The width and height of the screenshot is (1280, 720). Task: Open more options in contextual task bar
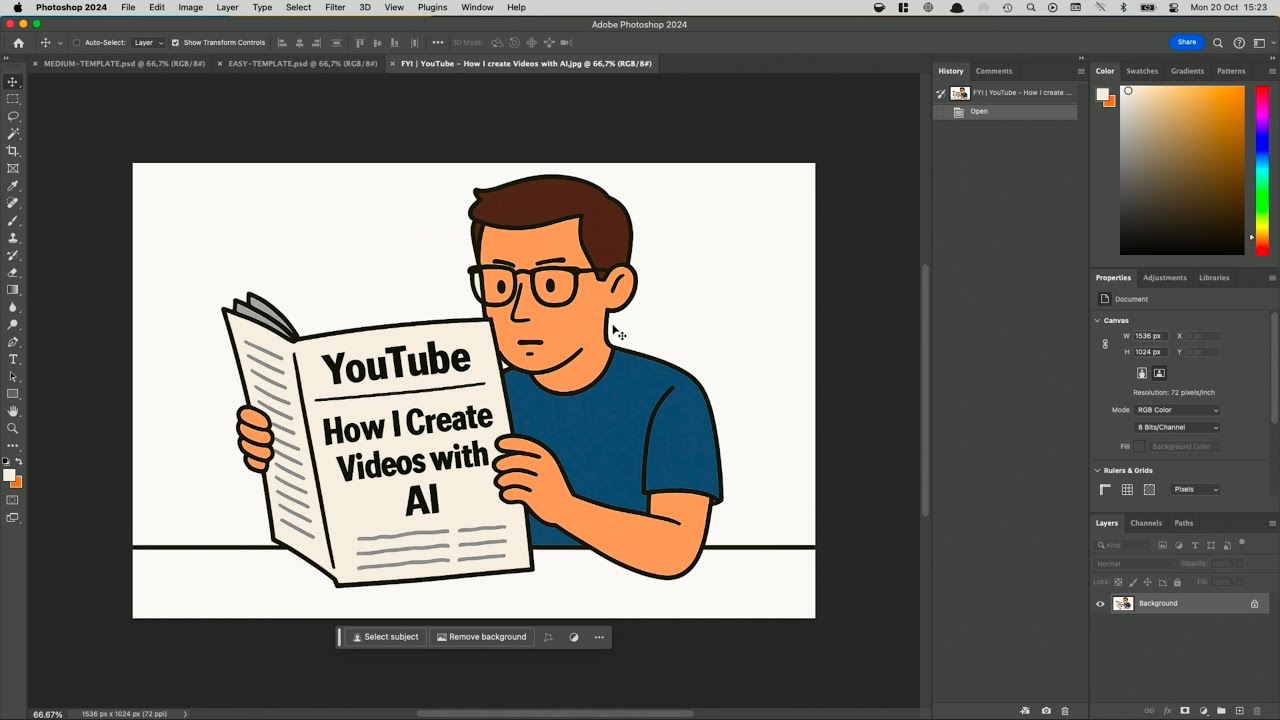point(599,637)
